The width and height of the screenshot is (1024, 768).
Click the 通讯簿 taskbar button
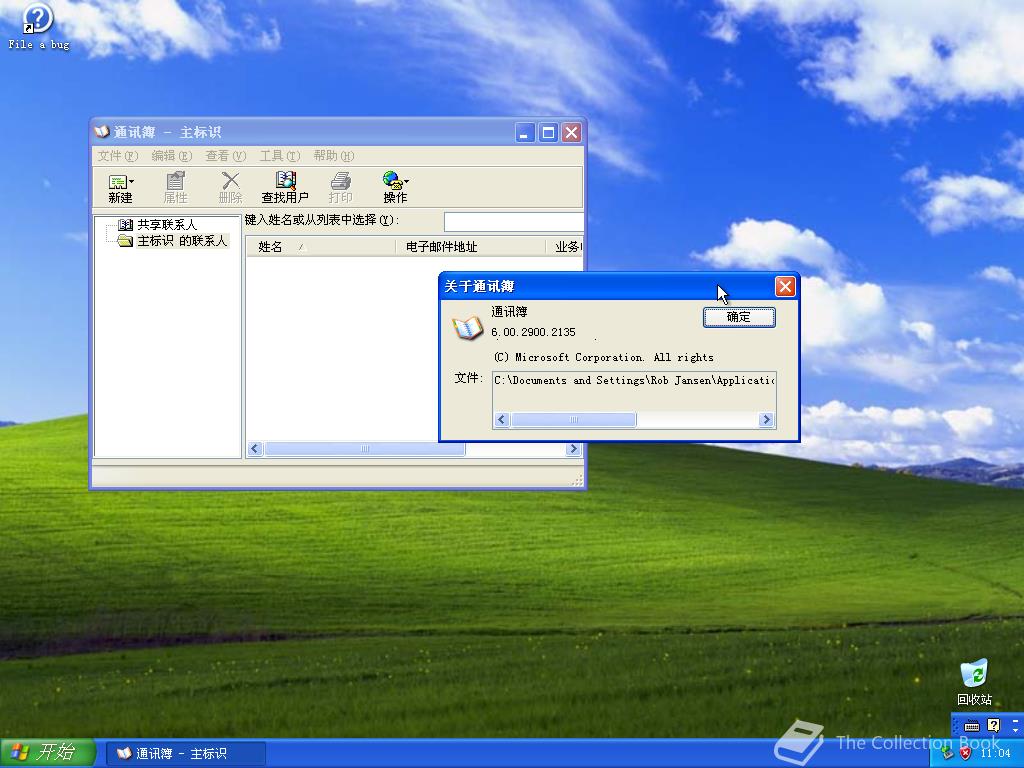point(185,753)
